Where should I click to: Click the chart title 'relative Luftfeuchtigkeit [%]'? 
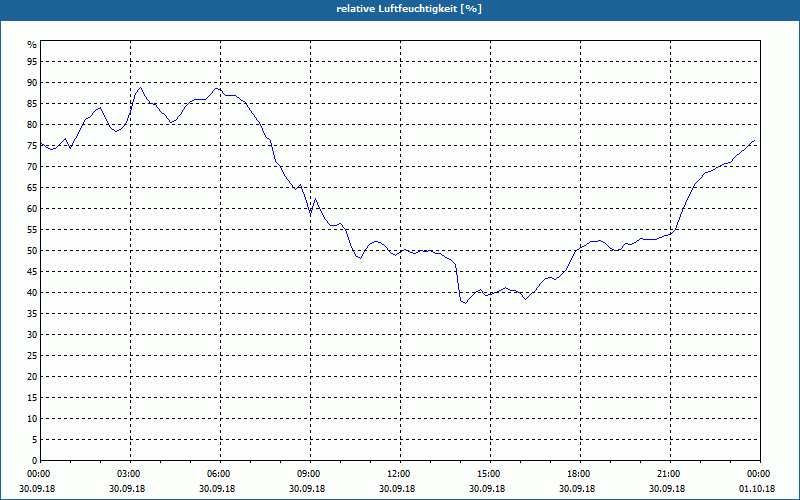(409, 9)
